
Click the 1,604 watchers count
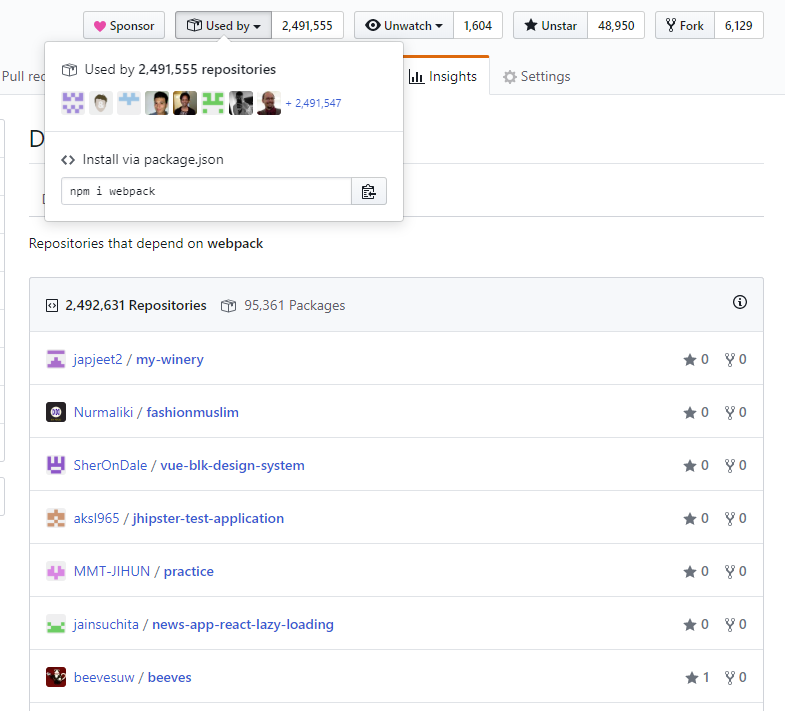478,26
